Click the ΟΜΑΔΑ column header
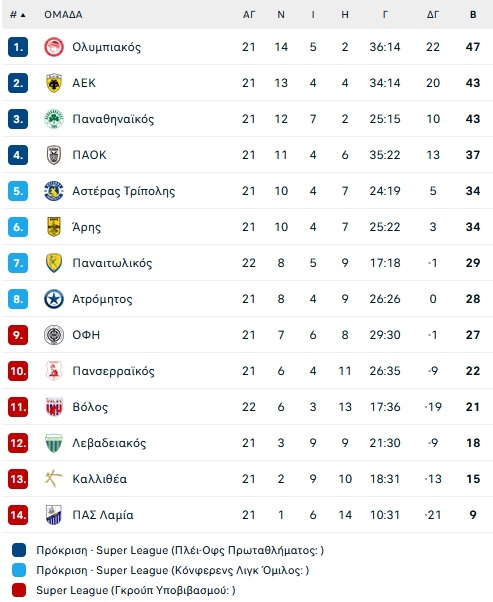The image size is (493, 602). (63, 15)
